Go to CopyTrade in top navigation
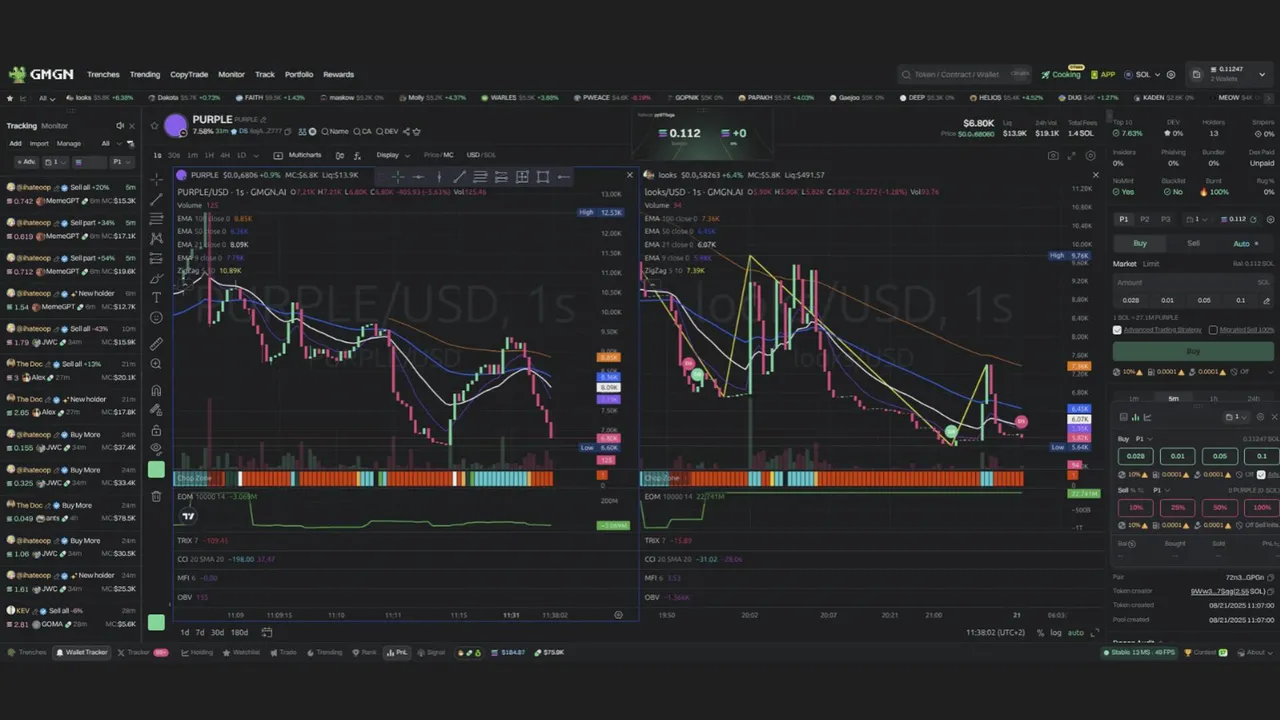This screenshot has height=720, width=1280. tap(189, 74)
